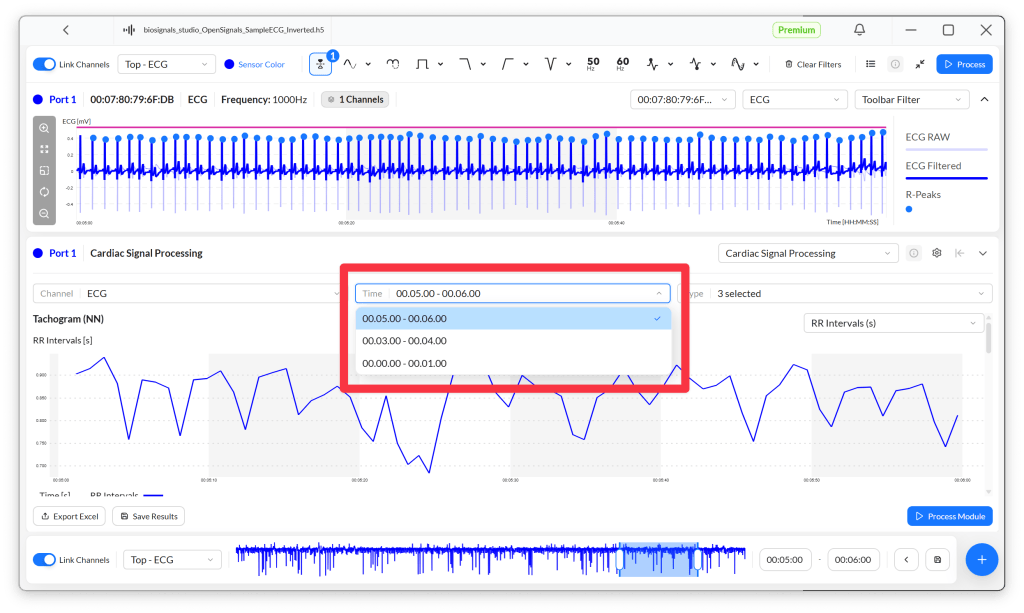Choose the high-pass filter icon

coord(507,64)
